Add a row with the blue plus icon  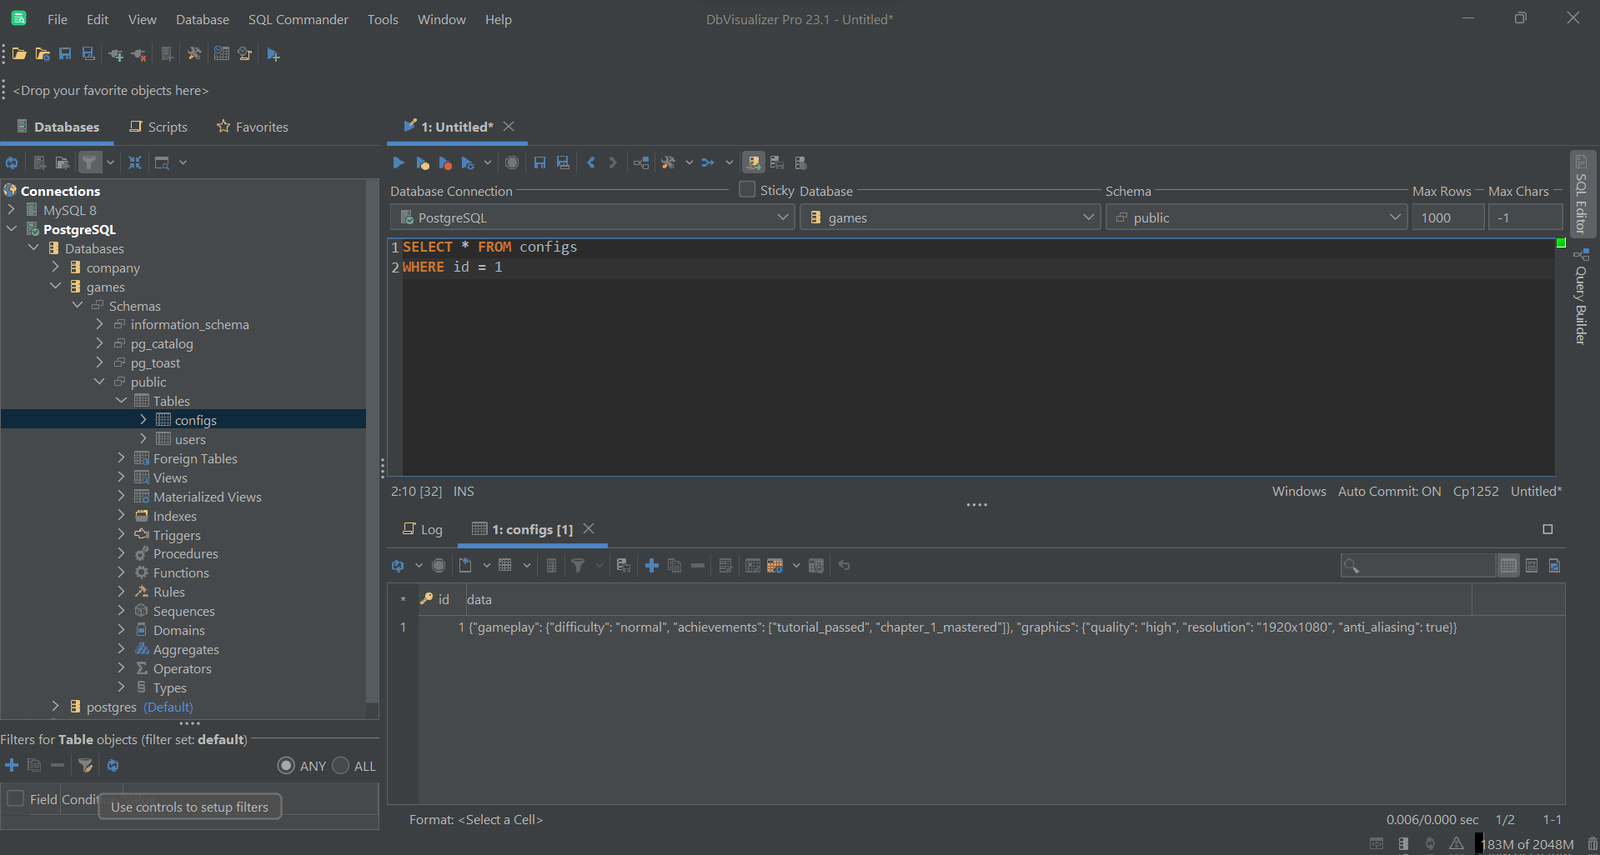coord(652,565)
